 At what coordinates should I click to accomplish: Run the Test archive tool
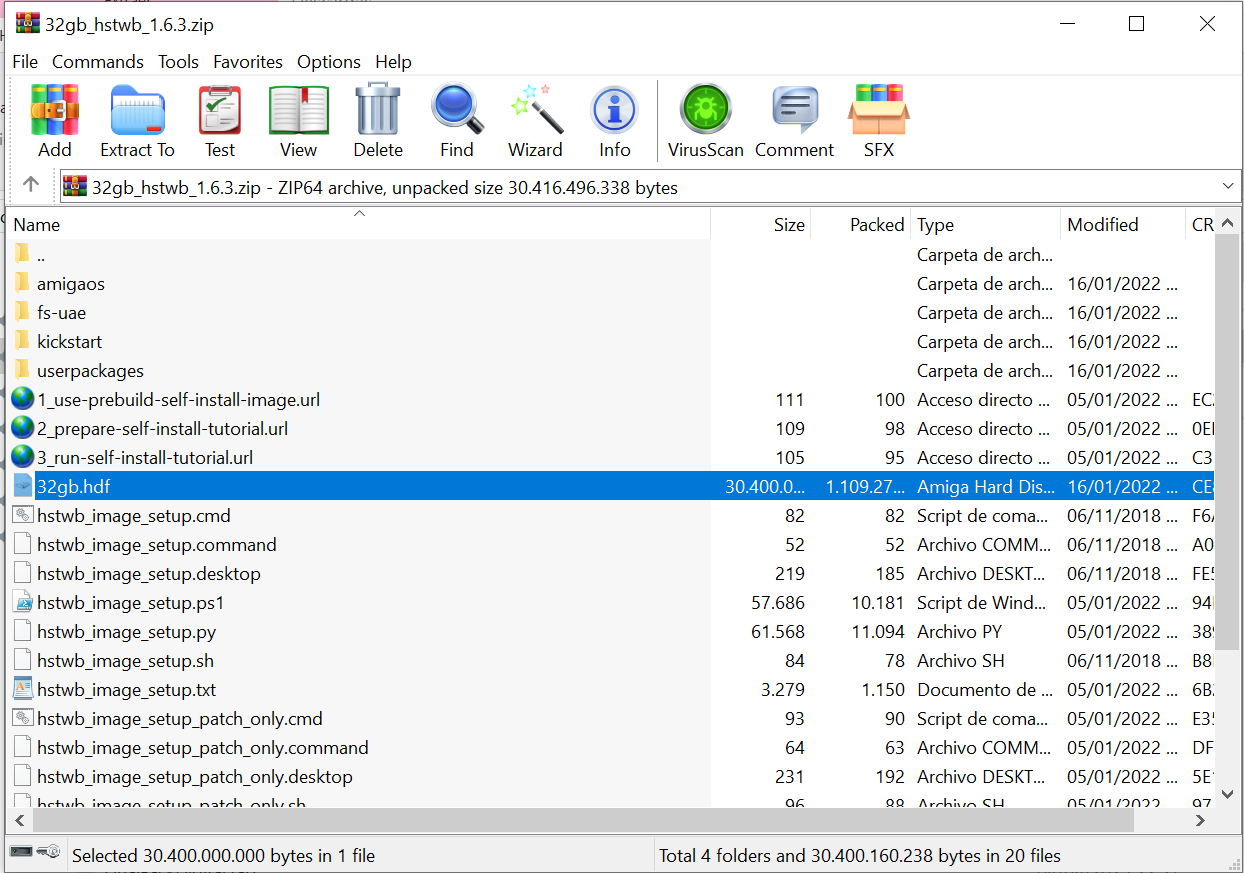220,121
